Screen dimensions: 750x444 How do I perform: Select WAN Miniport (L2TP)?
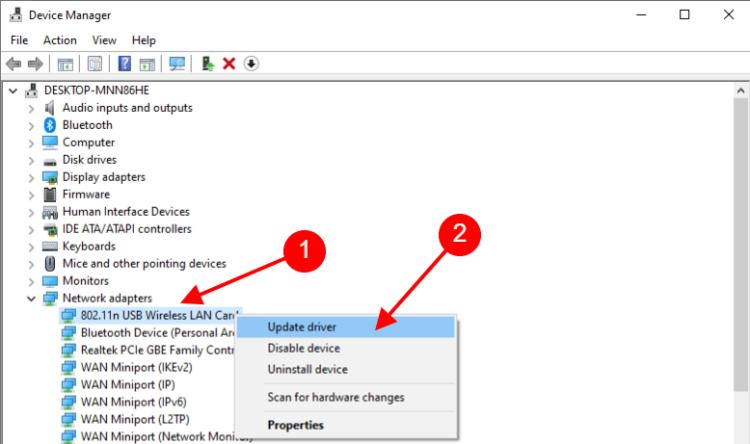135,419
